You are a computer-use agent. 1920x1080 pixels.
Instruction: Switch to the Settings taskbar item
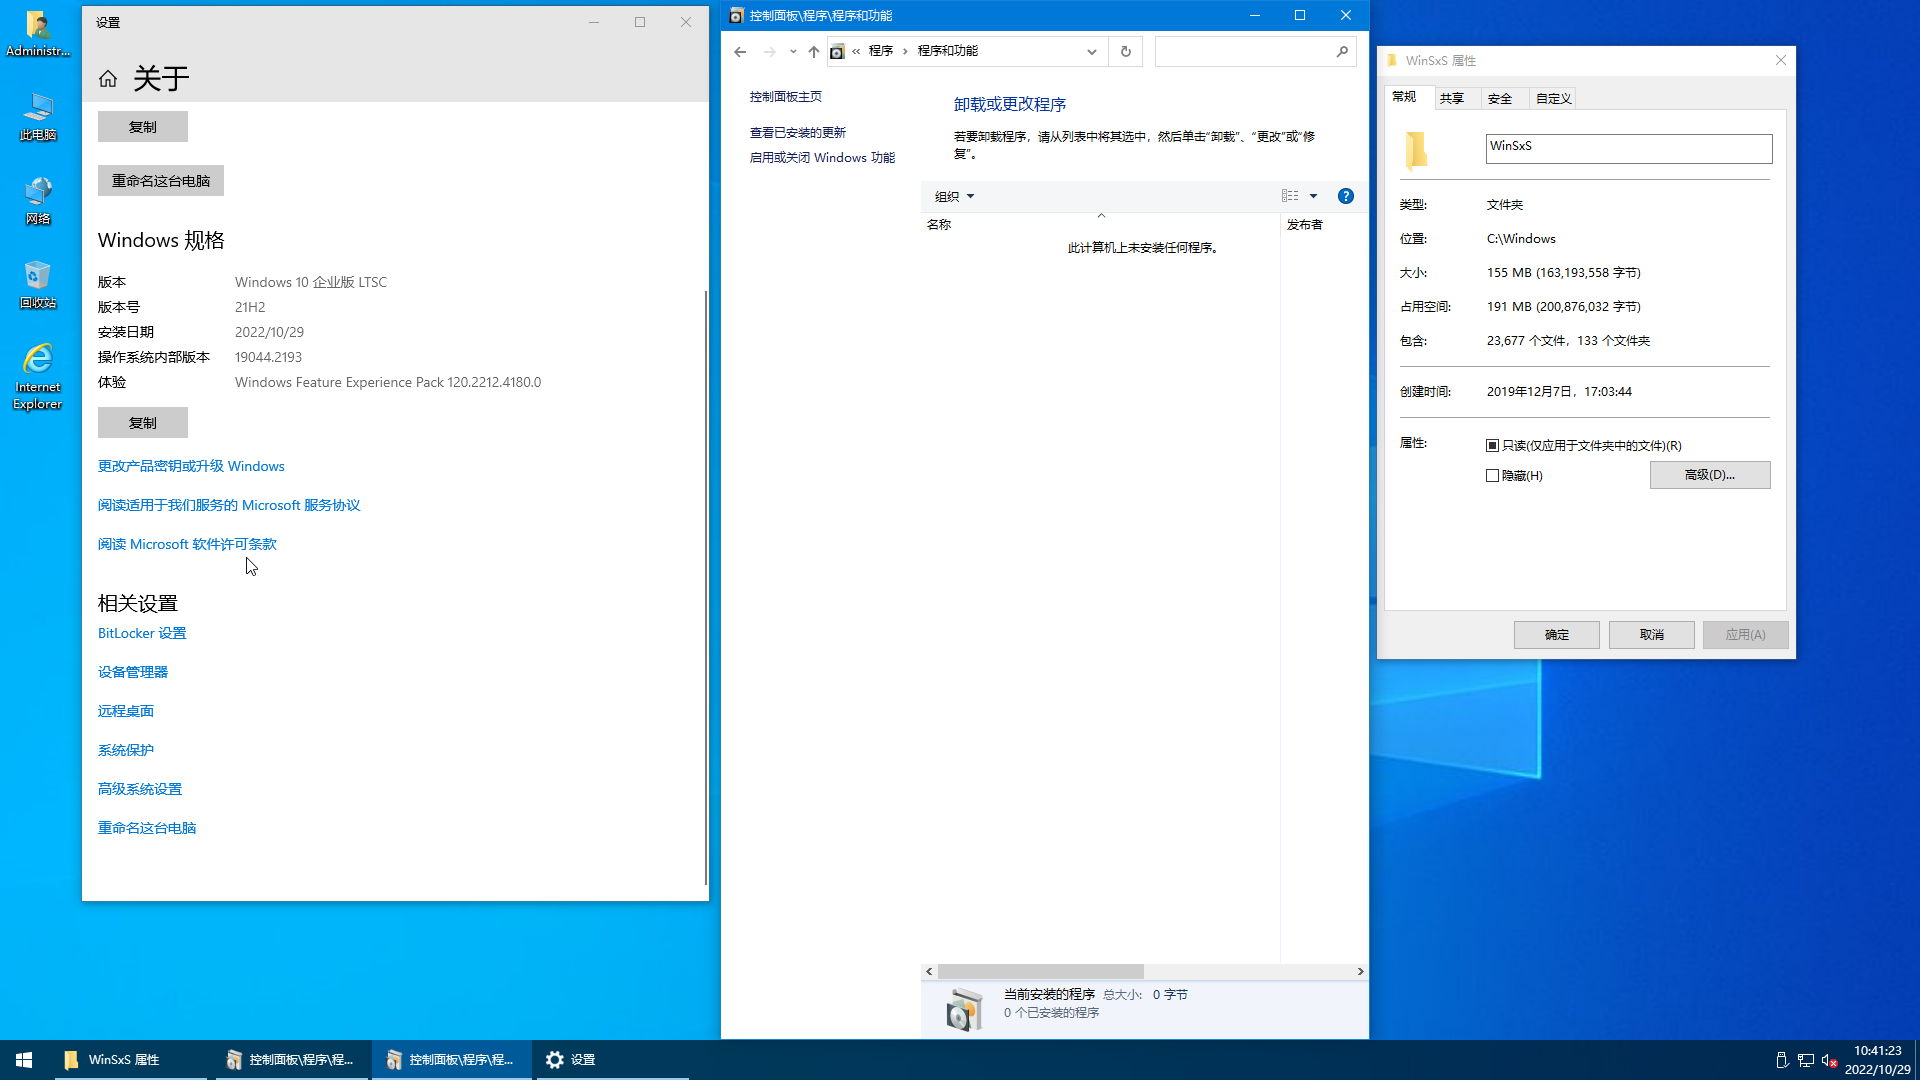611,1059
